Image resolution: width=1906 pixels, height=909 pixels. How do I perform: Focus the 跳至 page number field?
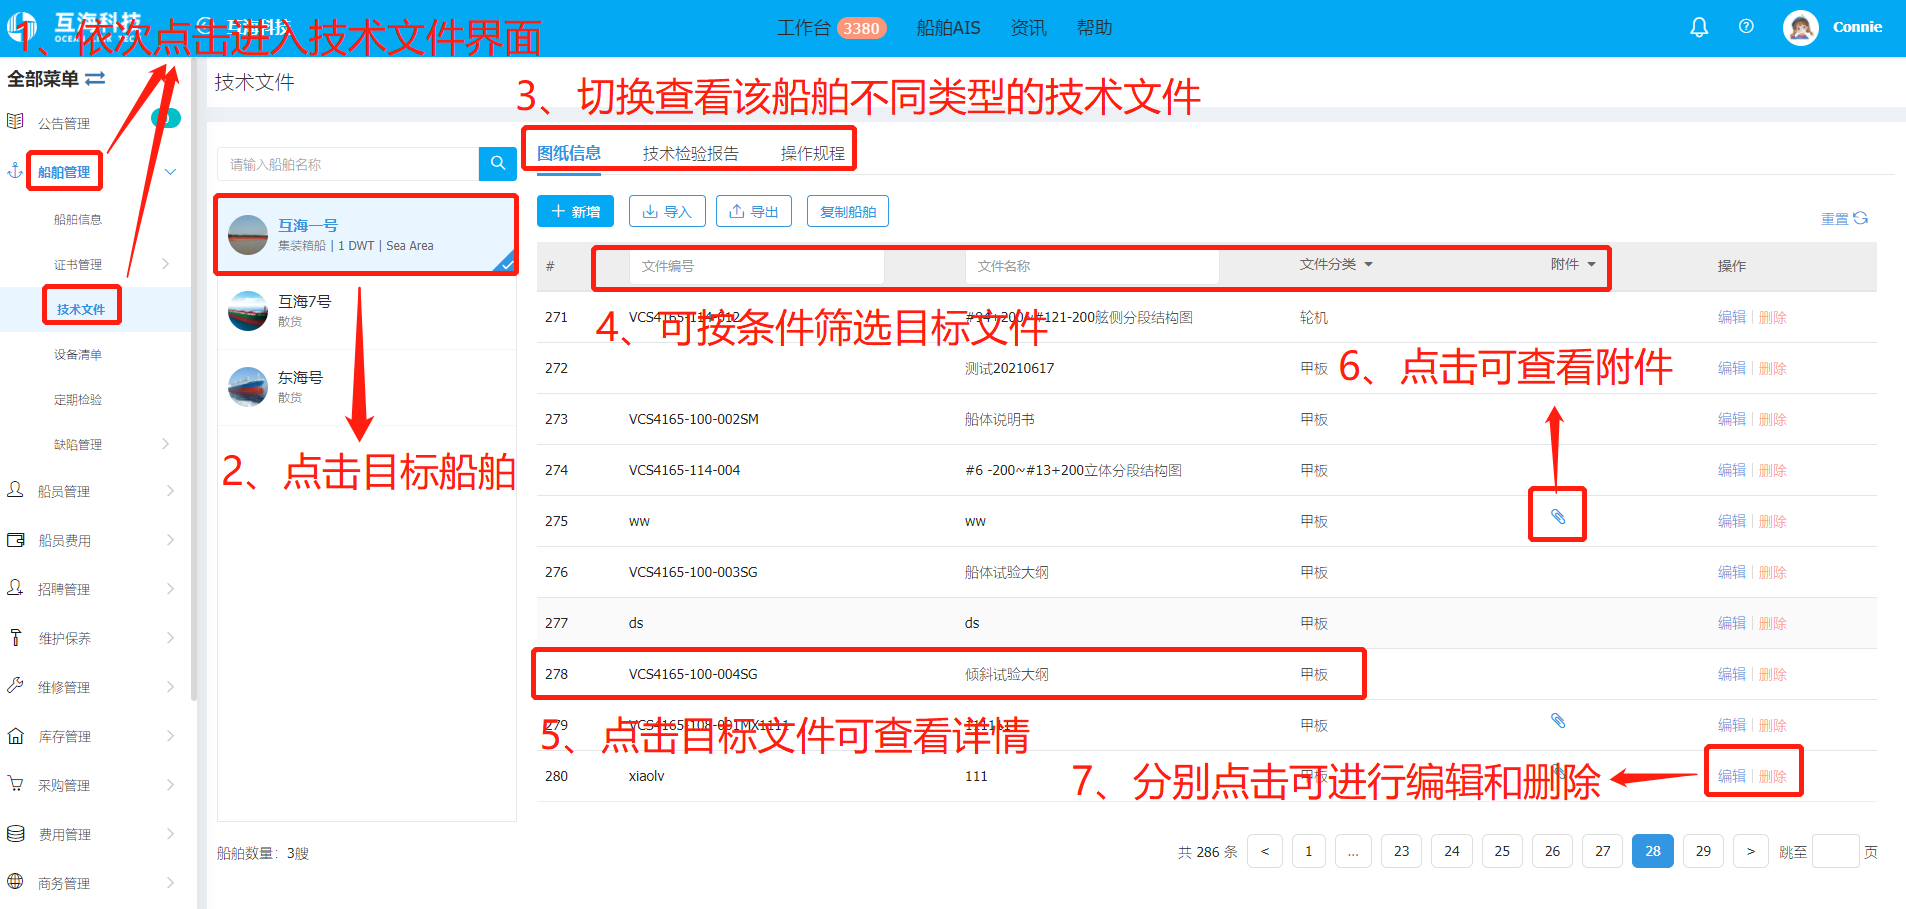coord(1835,851)
